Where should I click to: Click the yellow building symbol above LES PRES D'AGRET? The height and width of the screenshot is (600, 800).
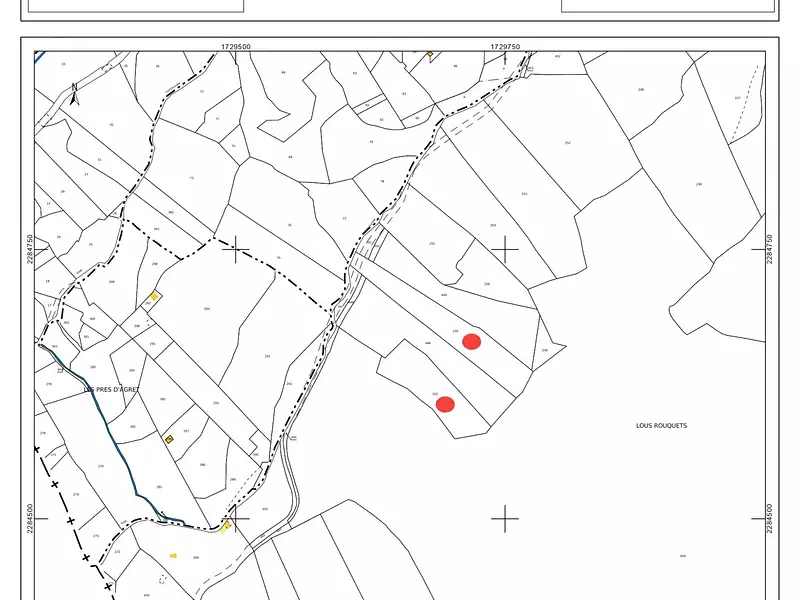click(x=154, y=295)
